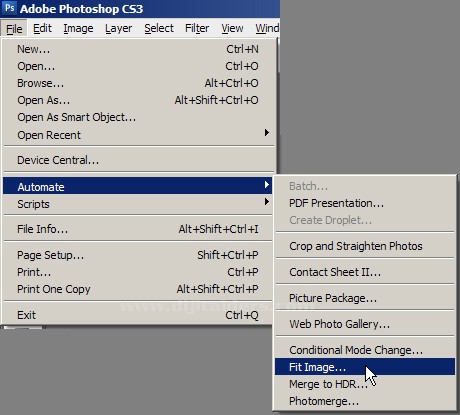This screenshot has width=460, height=415.
Task: Open the Layer menu
Action: (x=118, y=29)
